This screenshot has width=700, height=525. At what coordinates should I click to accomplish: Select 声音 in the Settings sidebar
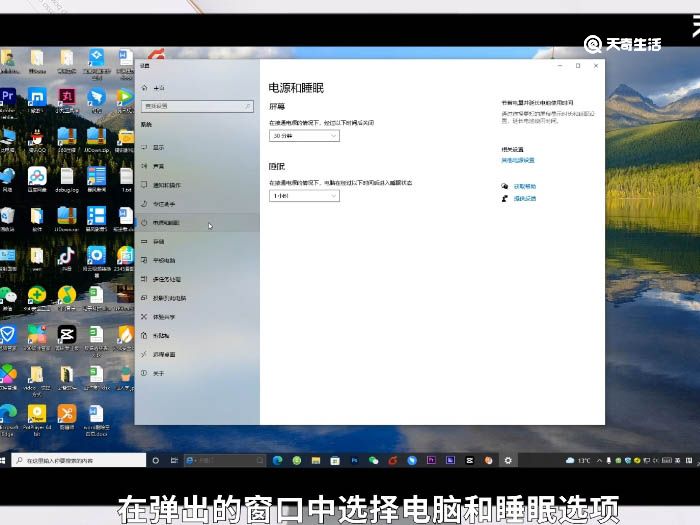click(x=158, y=166)
